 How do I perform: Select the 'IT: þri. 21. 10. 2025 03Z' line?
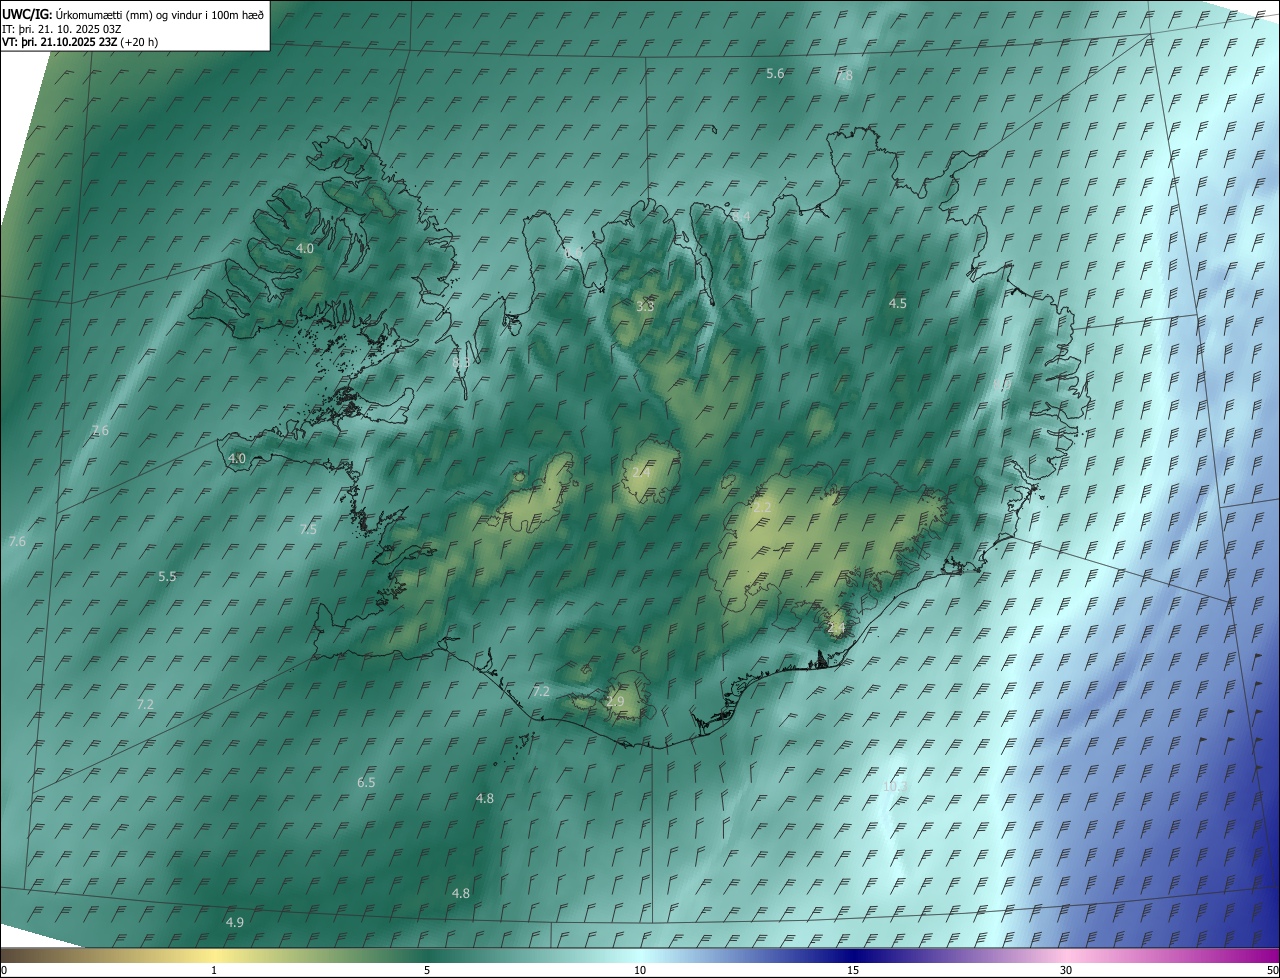(62, 28)
